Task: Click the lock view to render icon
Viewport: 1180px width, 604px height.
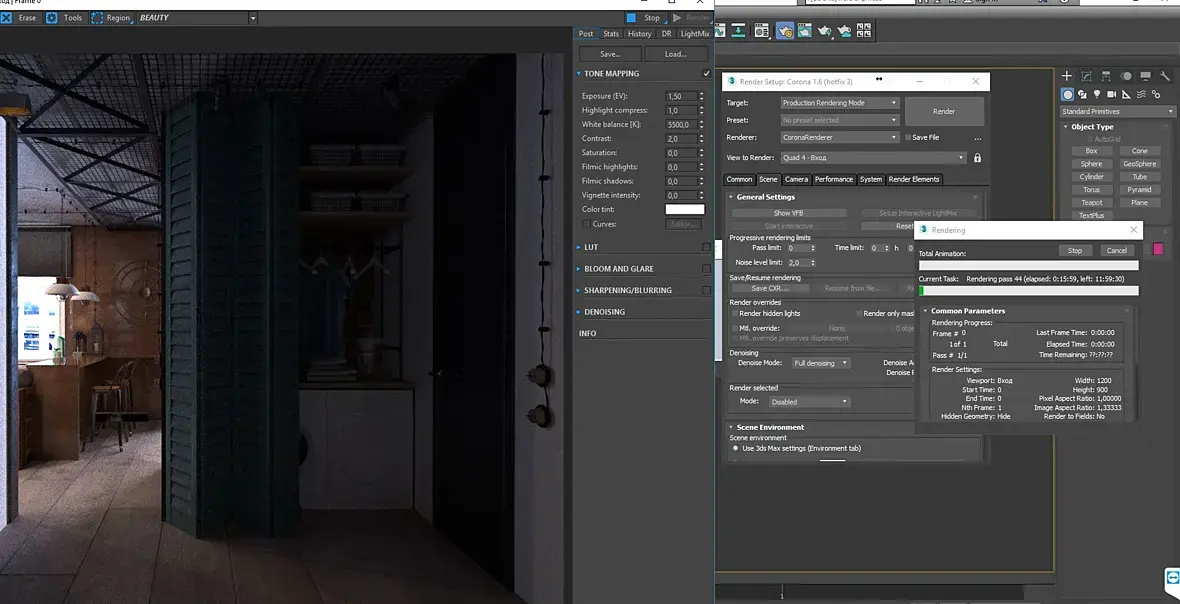Action: tap(977, 158)
